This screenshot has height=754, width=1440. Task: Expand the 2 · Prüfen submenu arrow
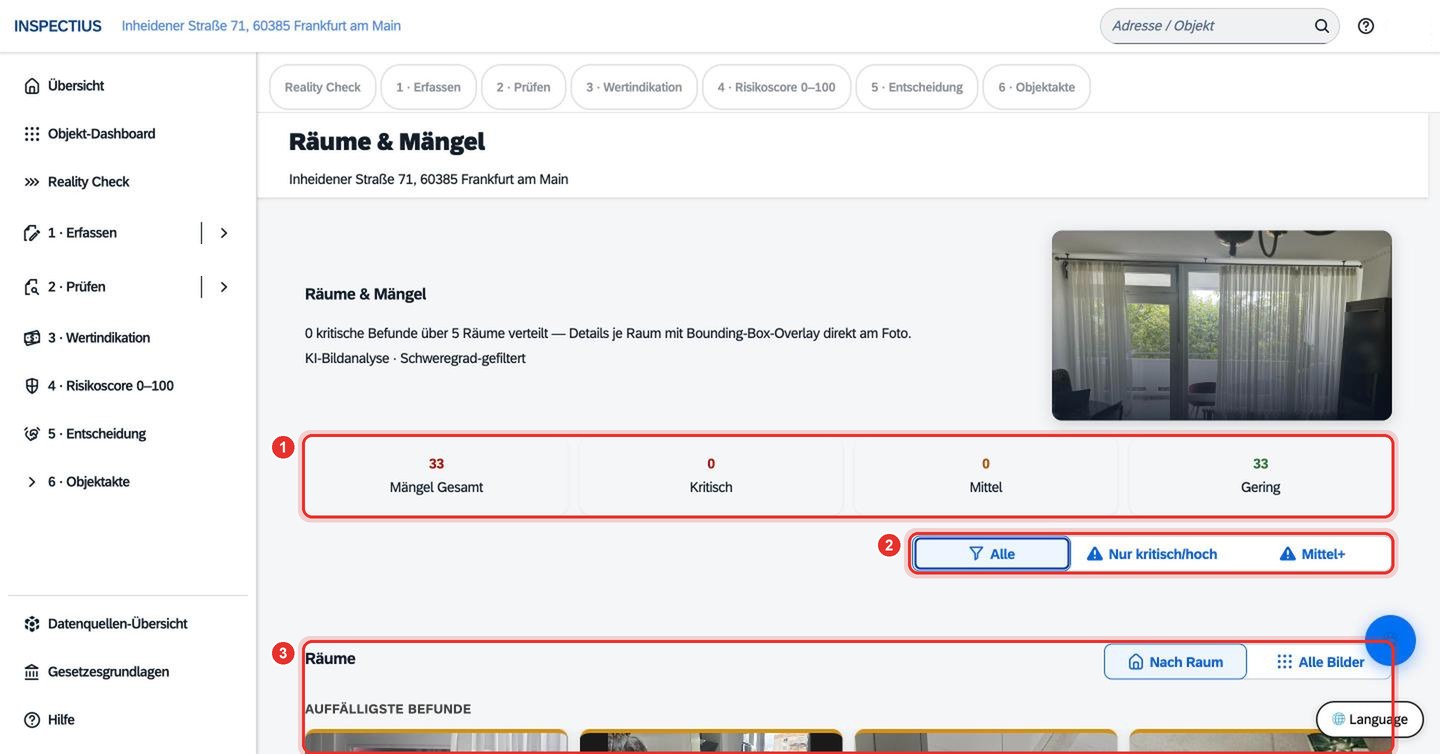[224, 287]
